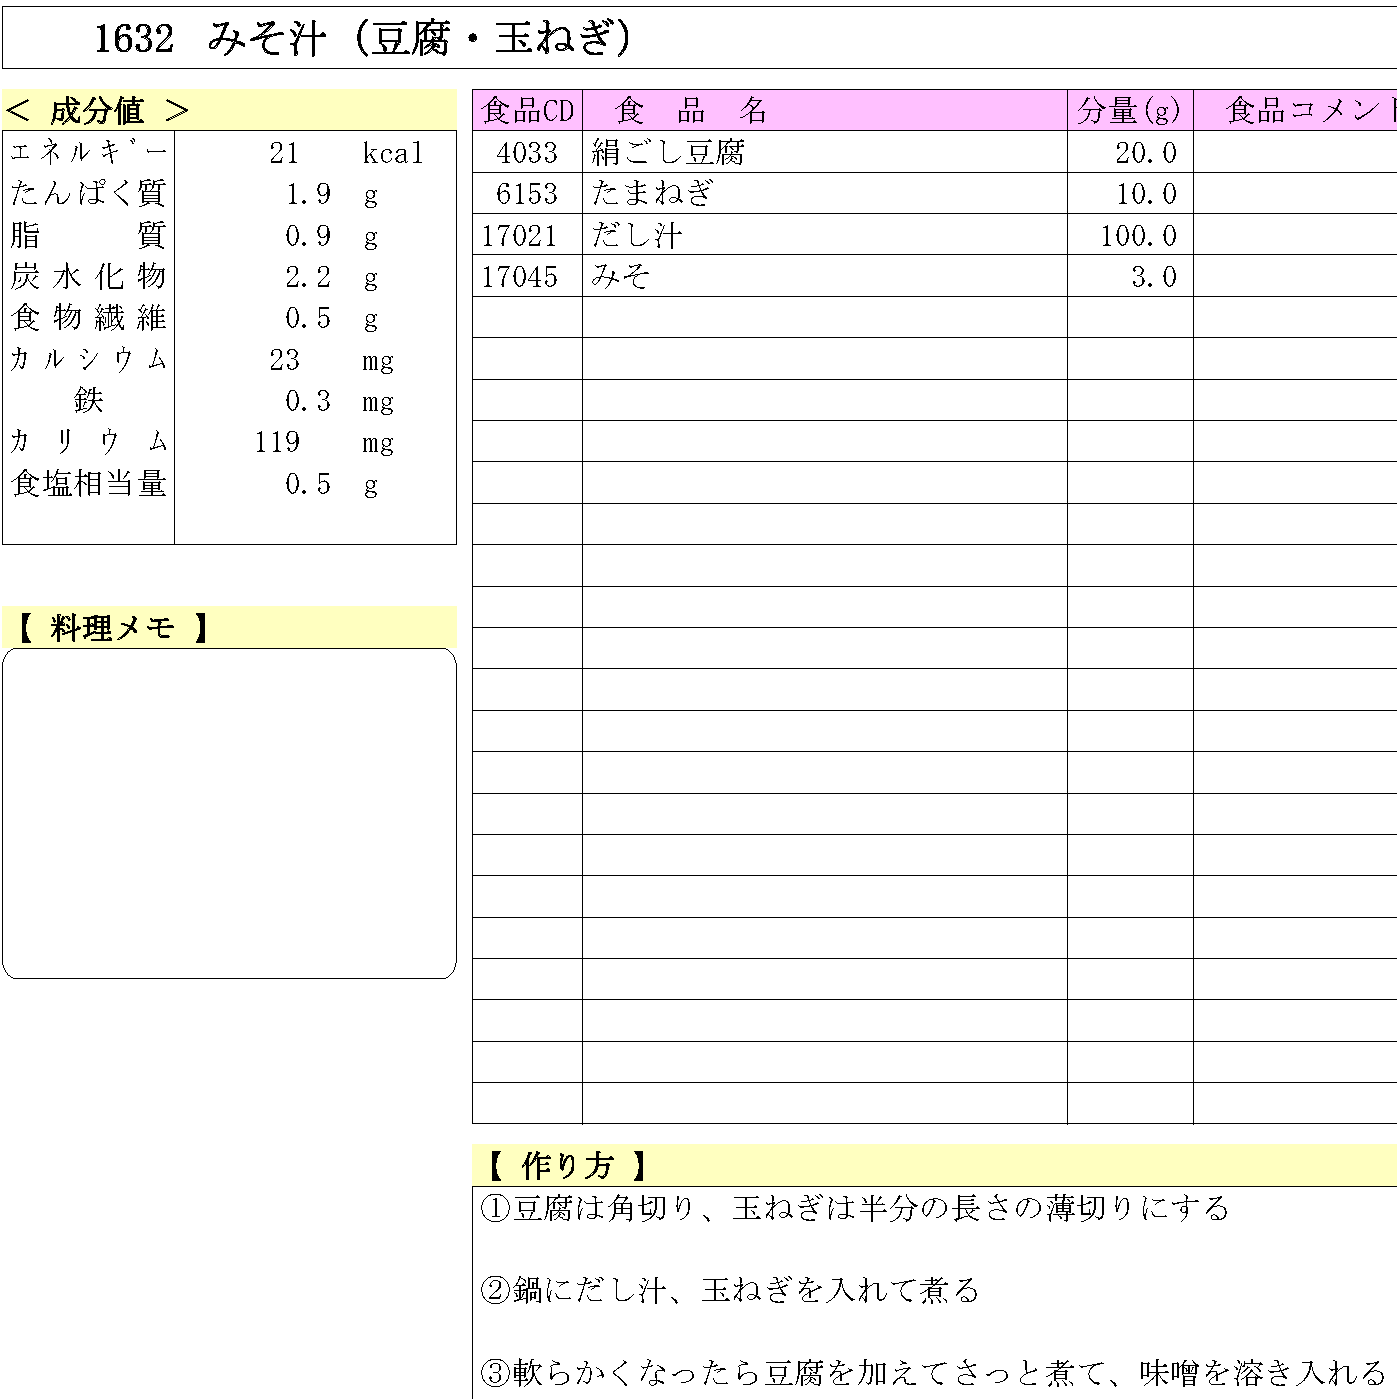Select the 絹ごし豆腐 ingredient cell
The image size is (1397, 1399).
click(x=668, y=153)
